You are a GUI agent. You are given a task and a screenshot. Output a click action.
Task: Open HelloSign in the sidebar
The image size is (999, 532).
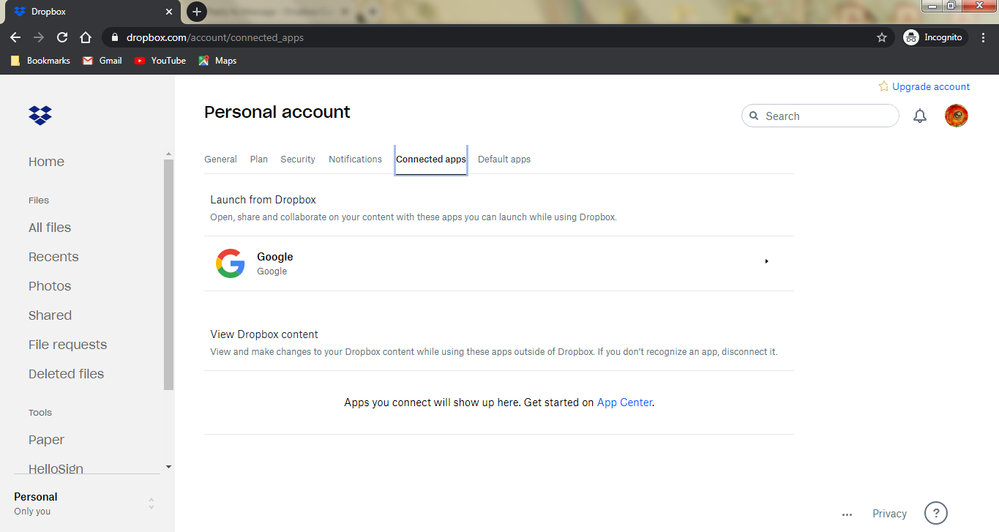coord(55,468)
